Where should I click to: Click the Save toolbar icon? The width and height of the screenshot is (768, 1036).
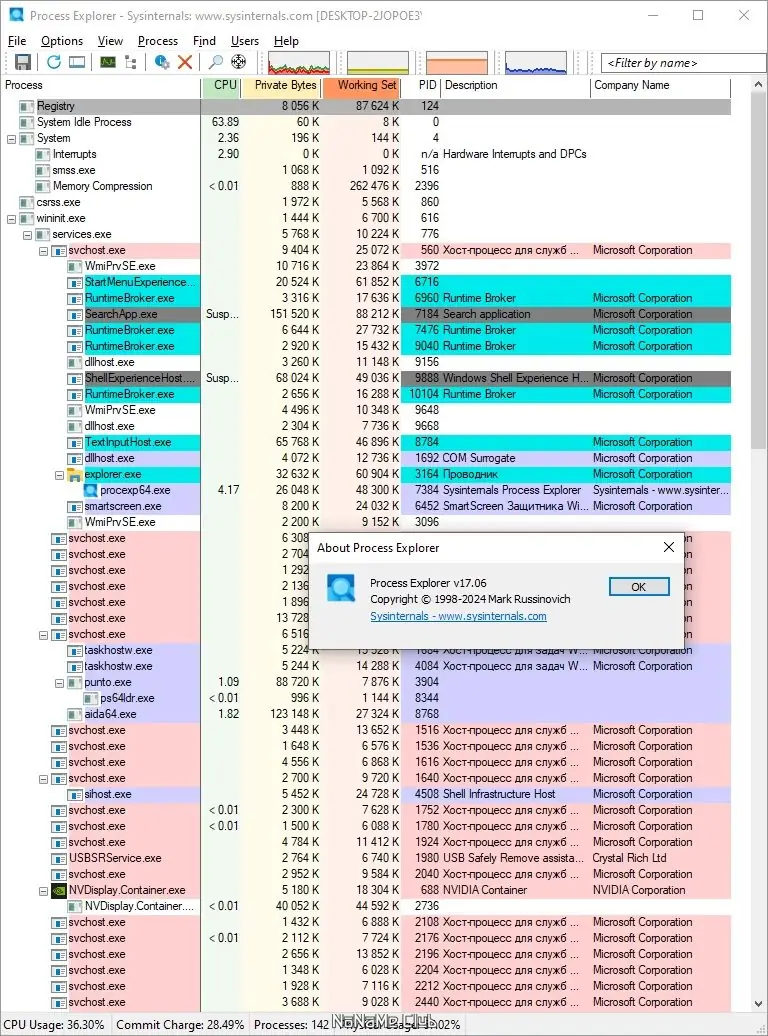(23, 62)
